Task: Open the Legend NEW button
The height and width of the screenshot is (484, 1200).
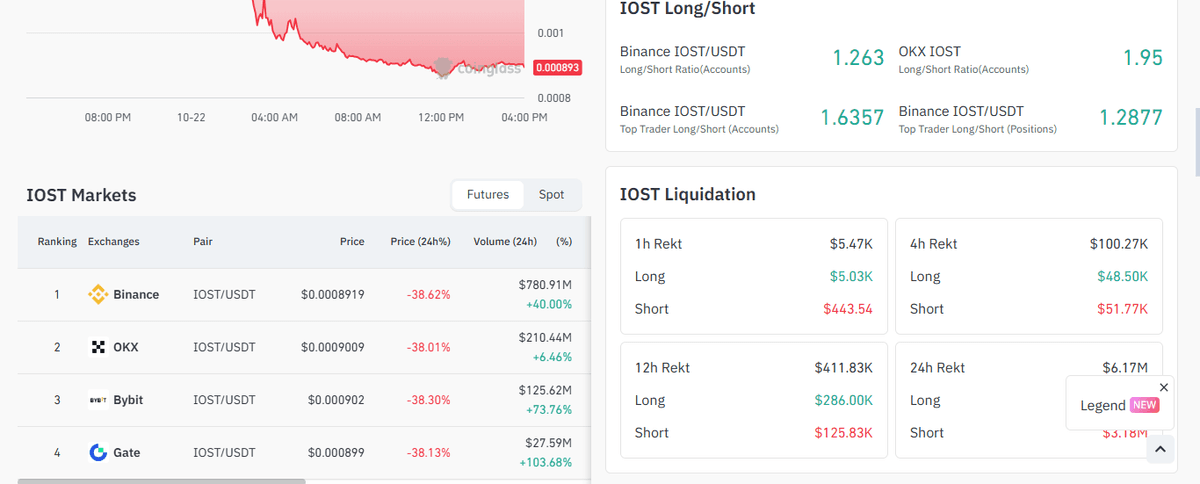Action: pyautogui.click(x=1119, y=405)
